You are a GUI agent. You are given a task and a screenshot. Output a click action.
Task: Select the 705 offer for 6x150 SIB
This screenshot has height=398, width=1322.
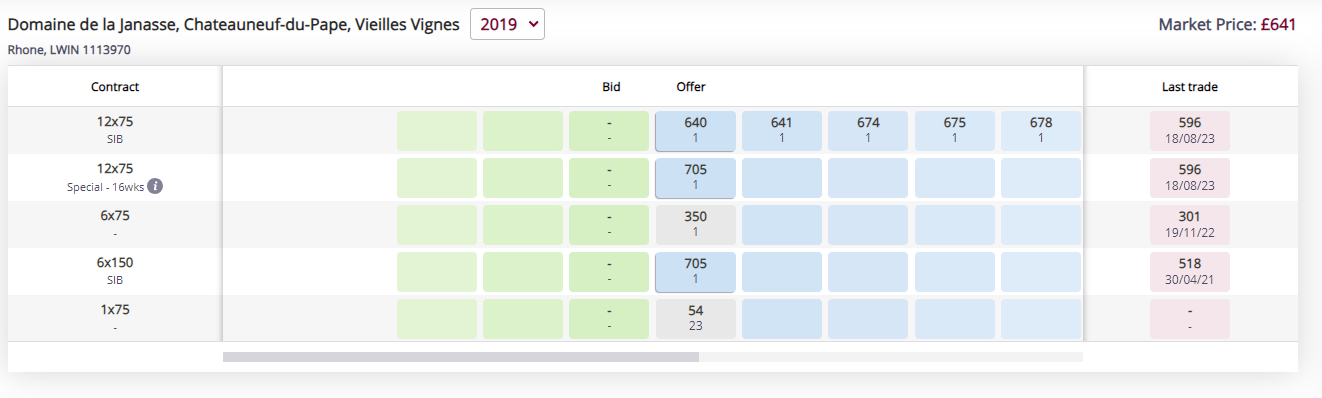pyautogui.click(x=695, y=272)
